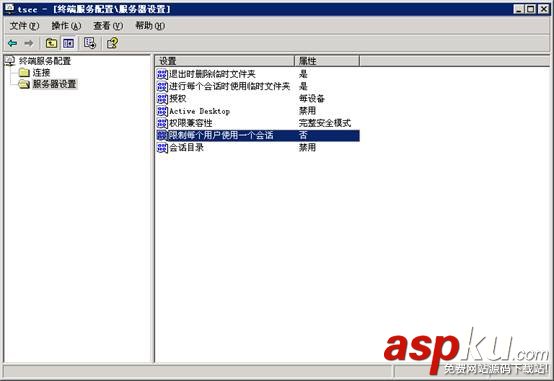Click 禁用 value for 会话目录

point(307,147)
